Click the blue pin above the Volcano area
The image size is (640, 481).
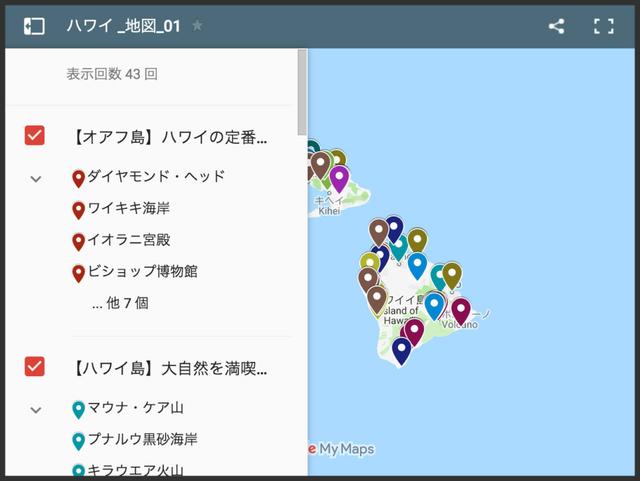pos(434,307)
